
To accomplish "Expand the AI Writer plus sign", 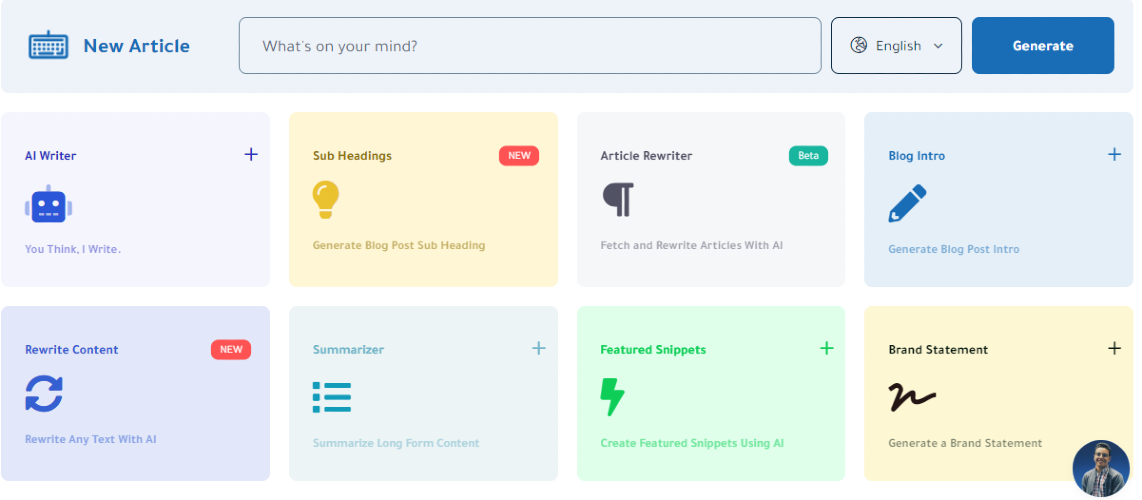I will 251,154.
